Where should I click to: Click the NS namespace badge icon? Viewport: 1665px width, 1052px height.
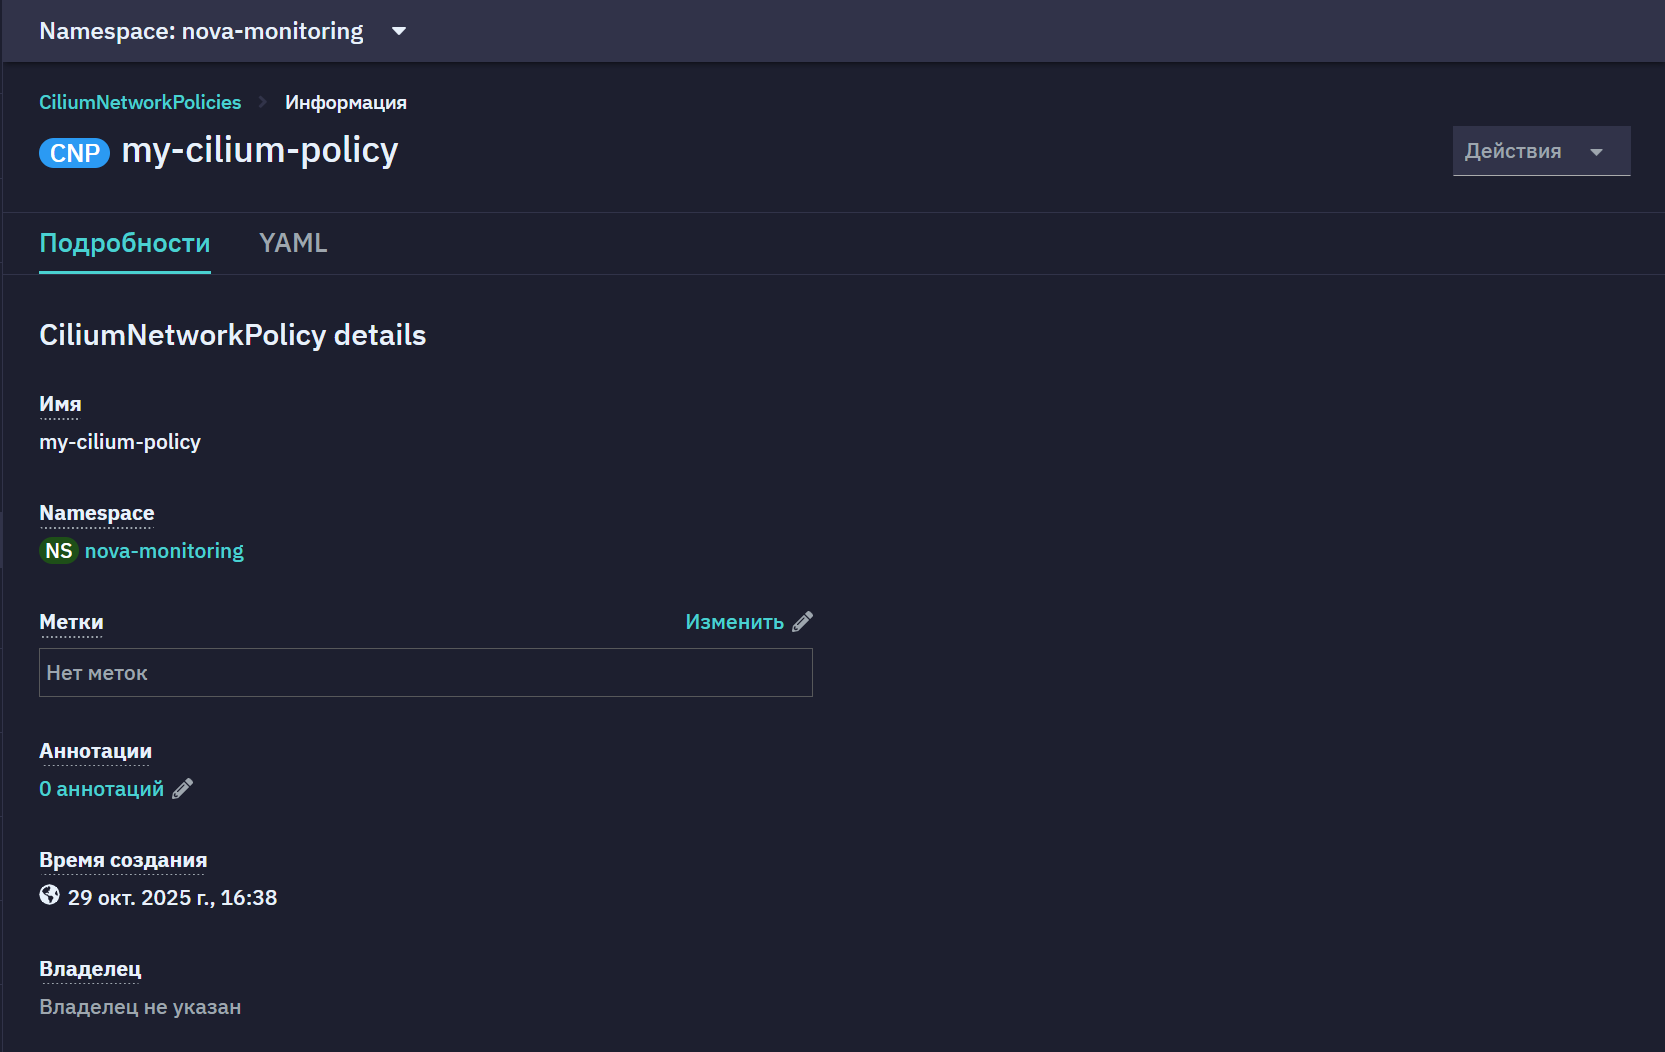(59, 551)
